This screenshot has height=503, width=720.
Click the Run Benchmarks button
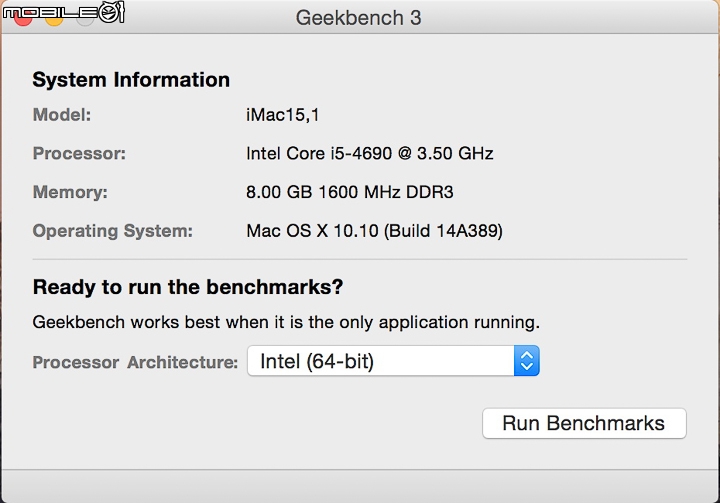584,423
